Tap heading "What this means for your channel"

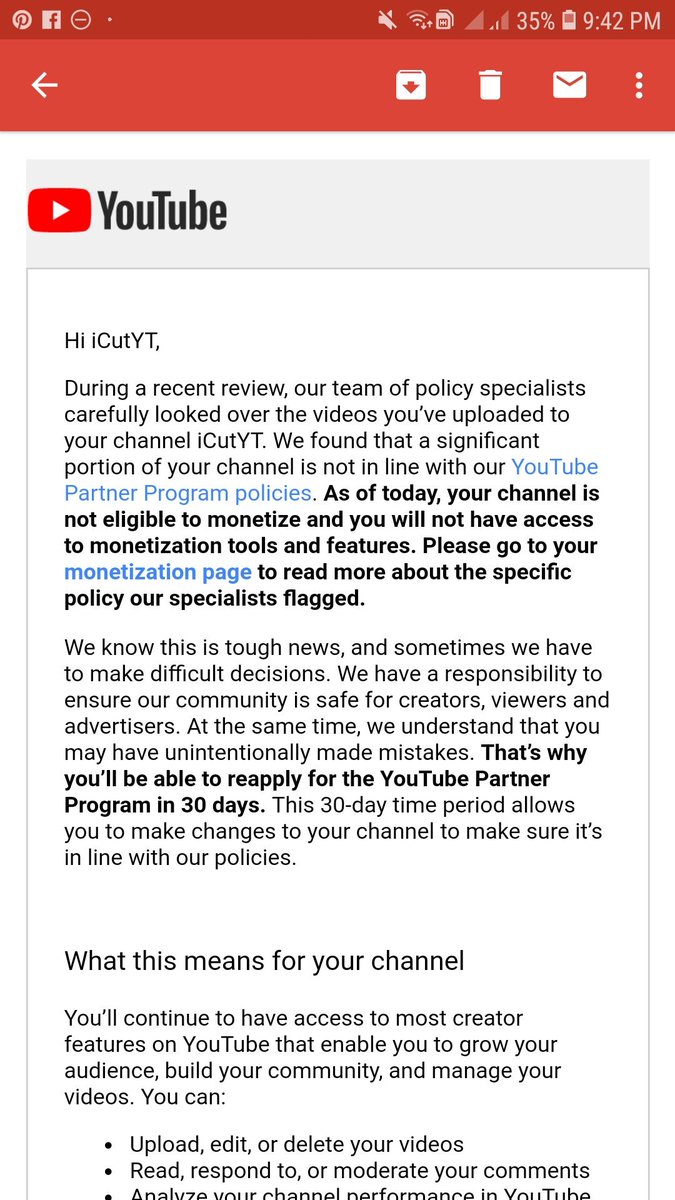[265, 961]
